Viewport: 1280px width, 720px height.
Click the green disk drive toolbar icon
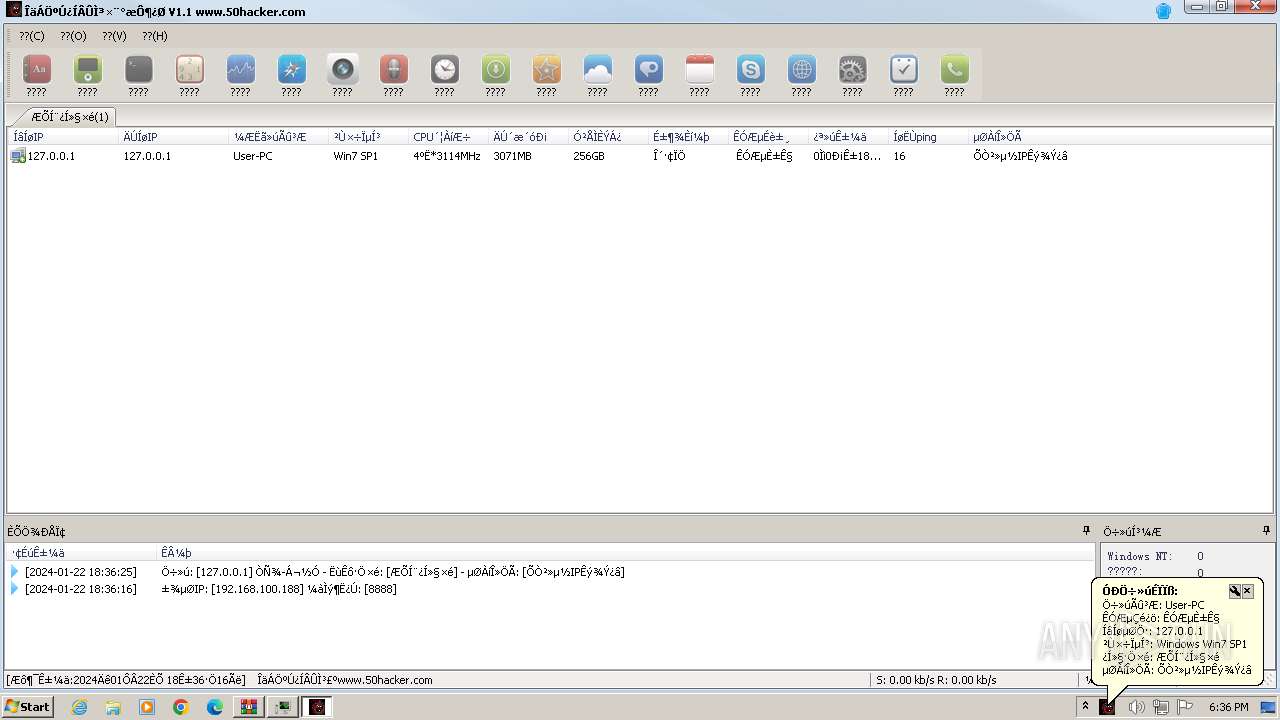[88, 69]
